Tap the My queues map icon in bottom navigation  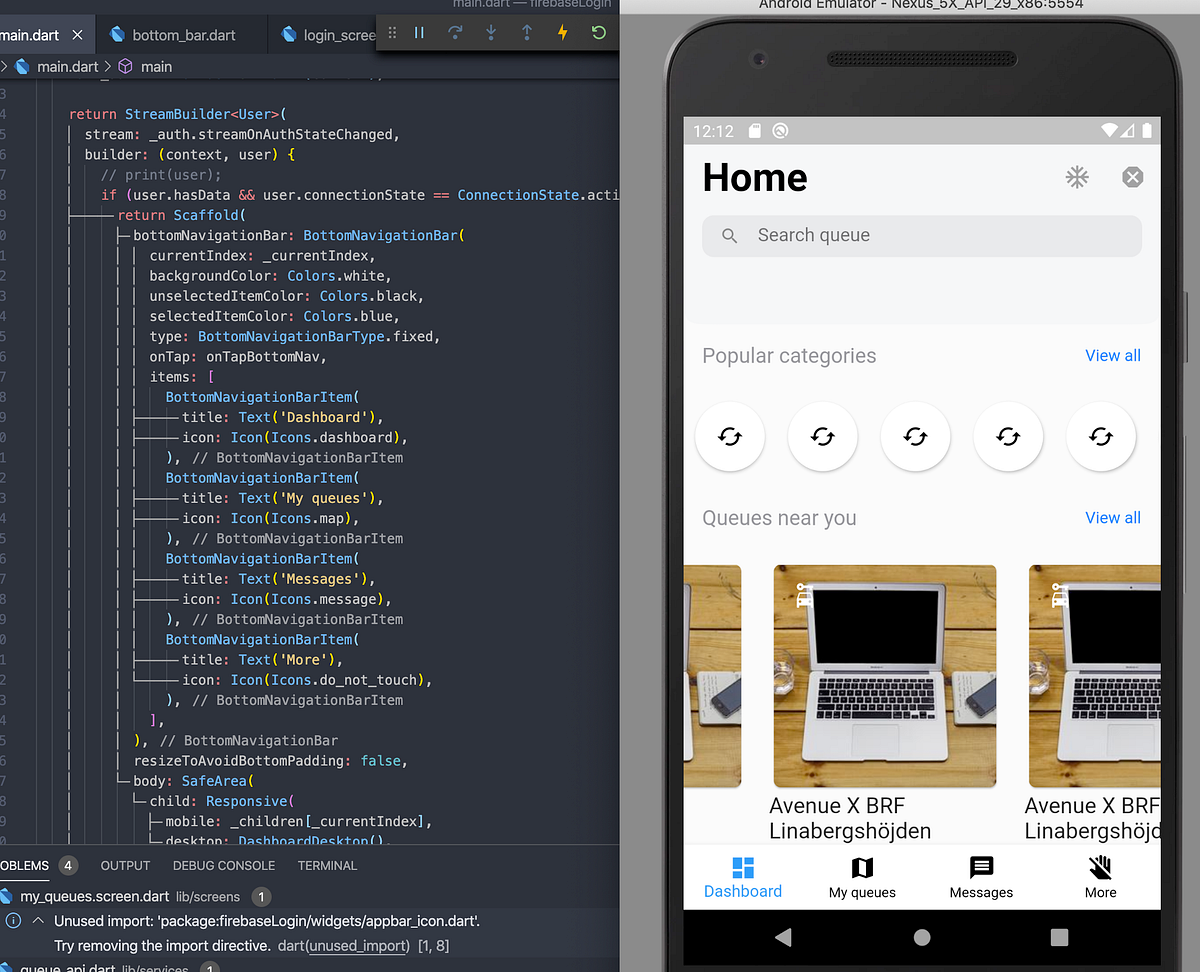(x=861, y=869)
